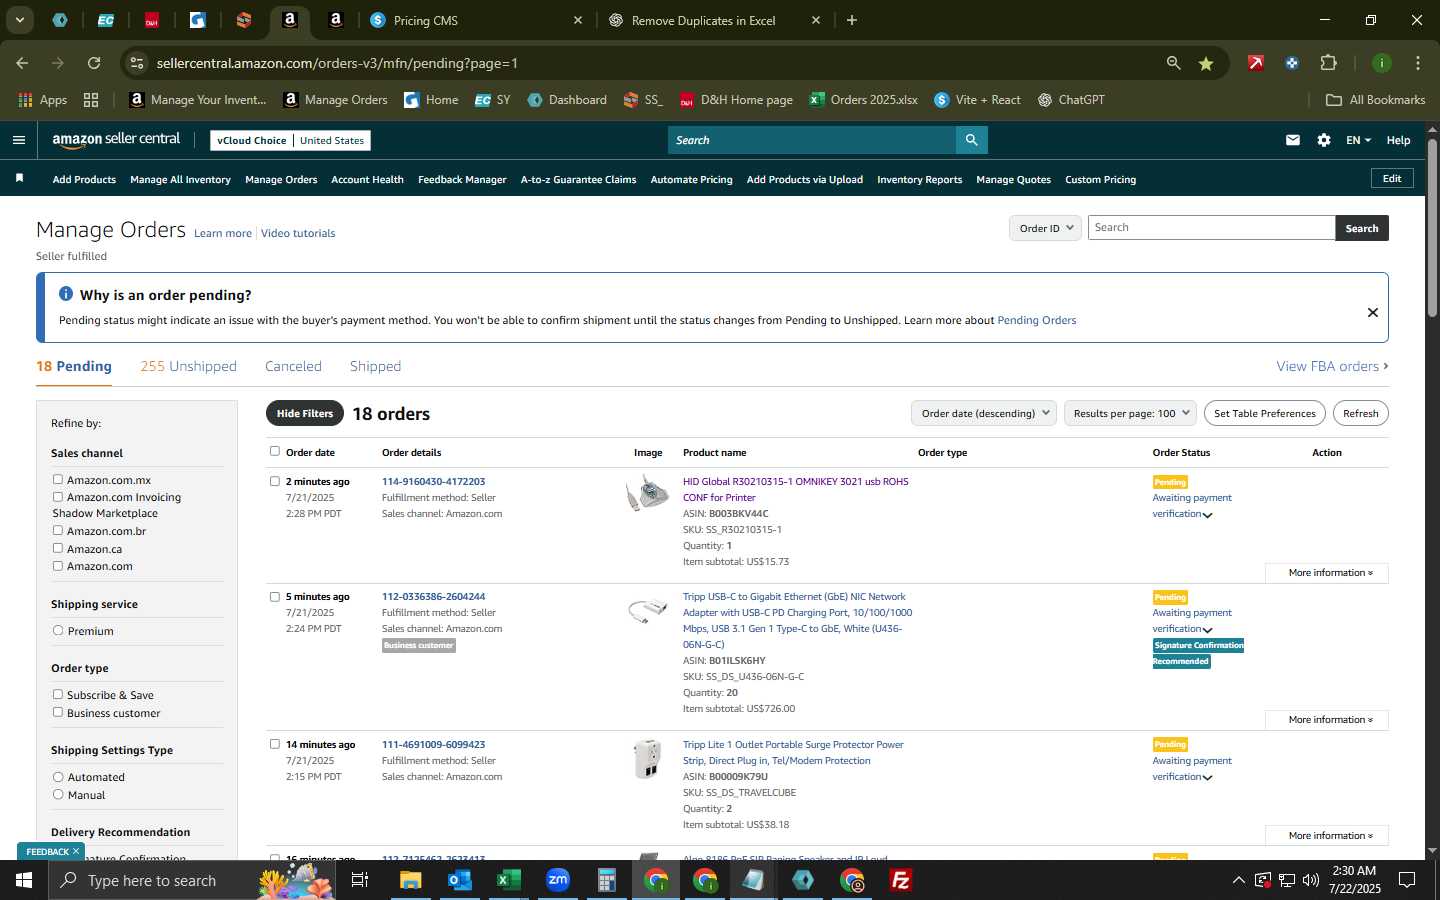Open the Chrome extensions puzzle icon
This screenshot has width=1440, height=900.
point(1328,63)
